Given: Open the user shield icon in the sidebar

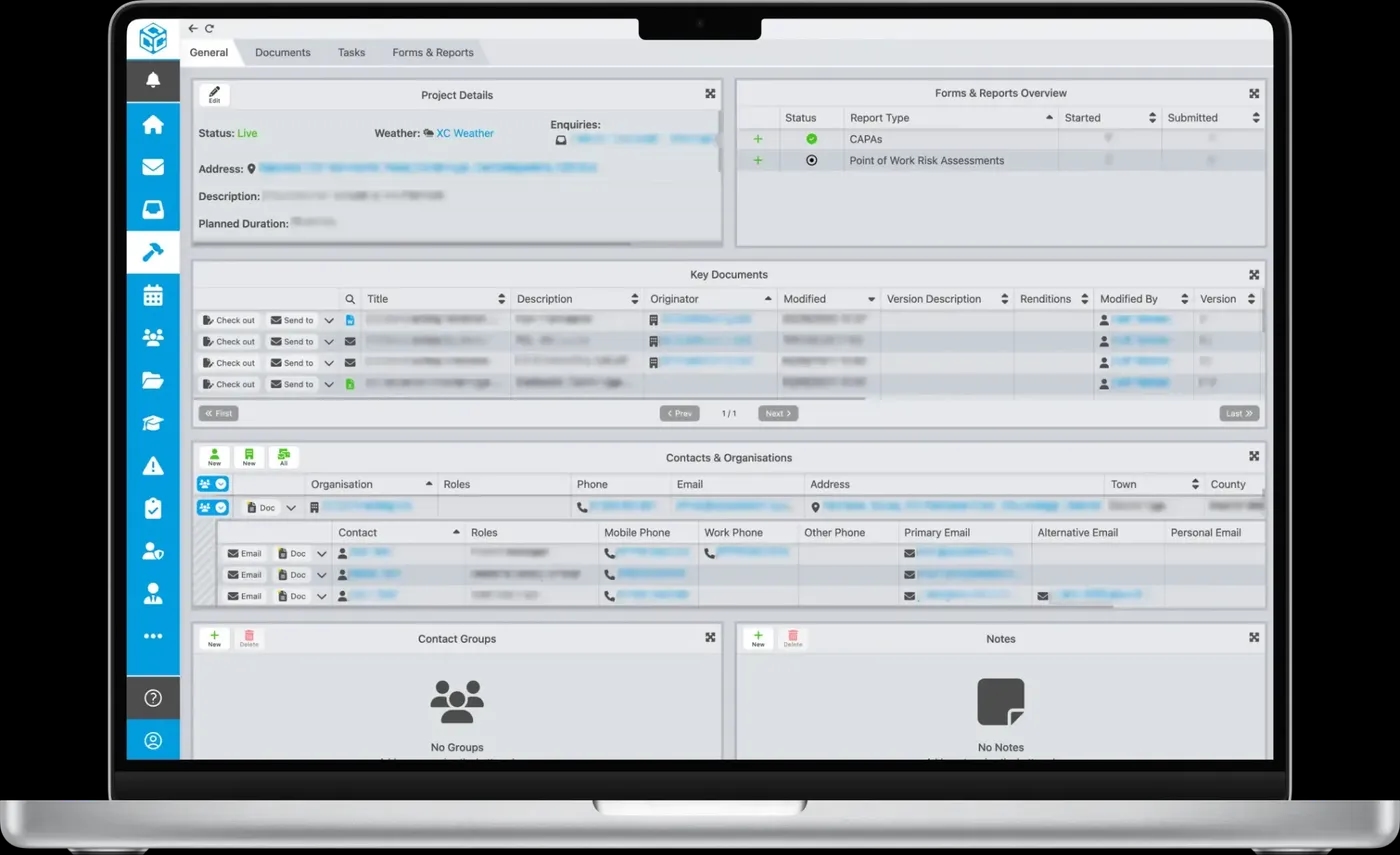Looking at the screenshot, I should (153, 551).
